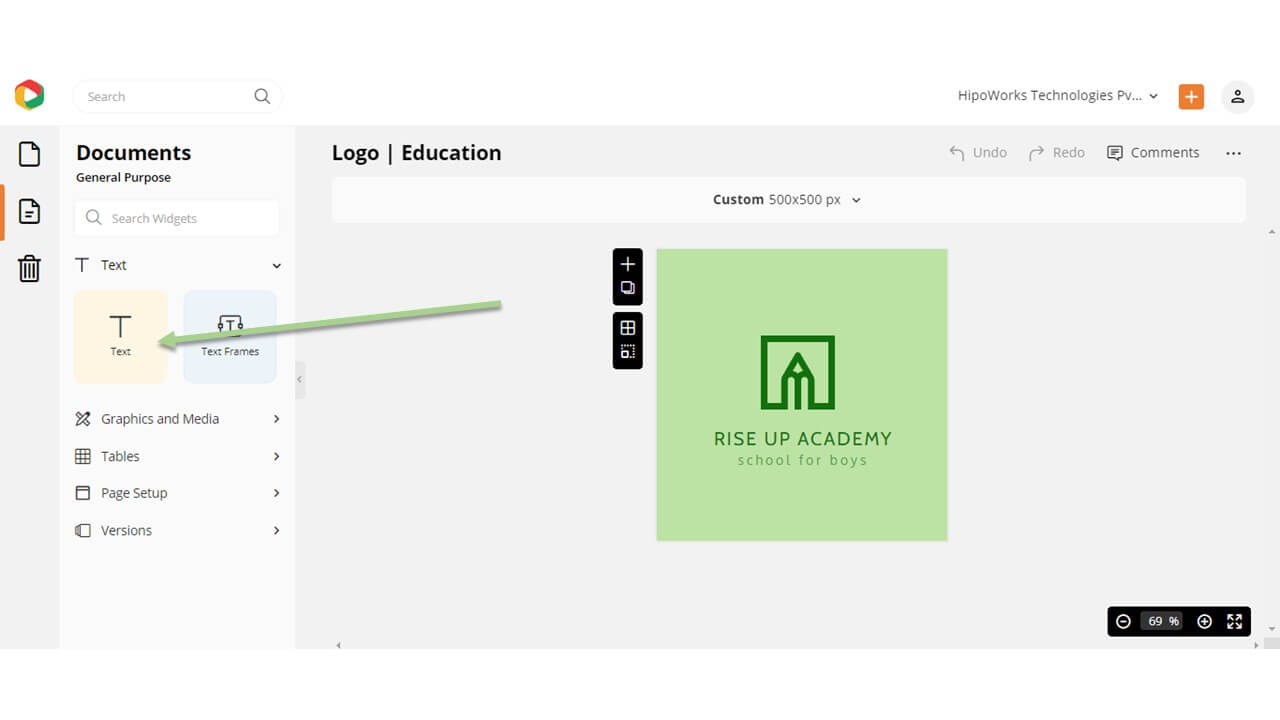Image resolution: width=1280 pixels, height=720 pixels.
Task: Select the Text widget in the widgets panel
Action: 120,335
